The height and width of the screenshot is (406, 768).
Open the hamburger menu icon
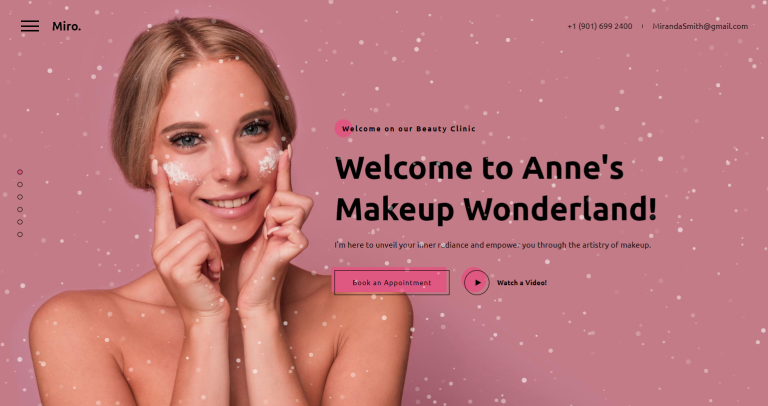(30, 26)
